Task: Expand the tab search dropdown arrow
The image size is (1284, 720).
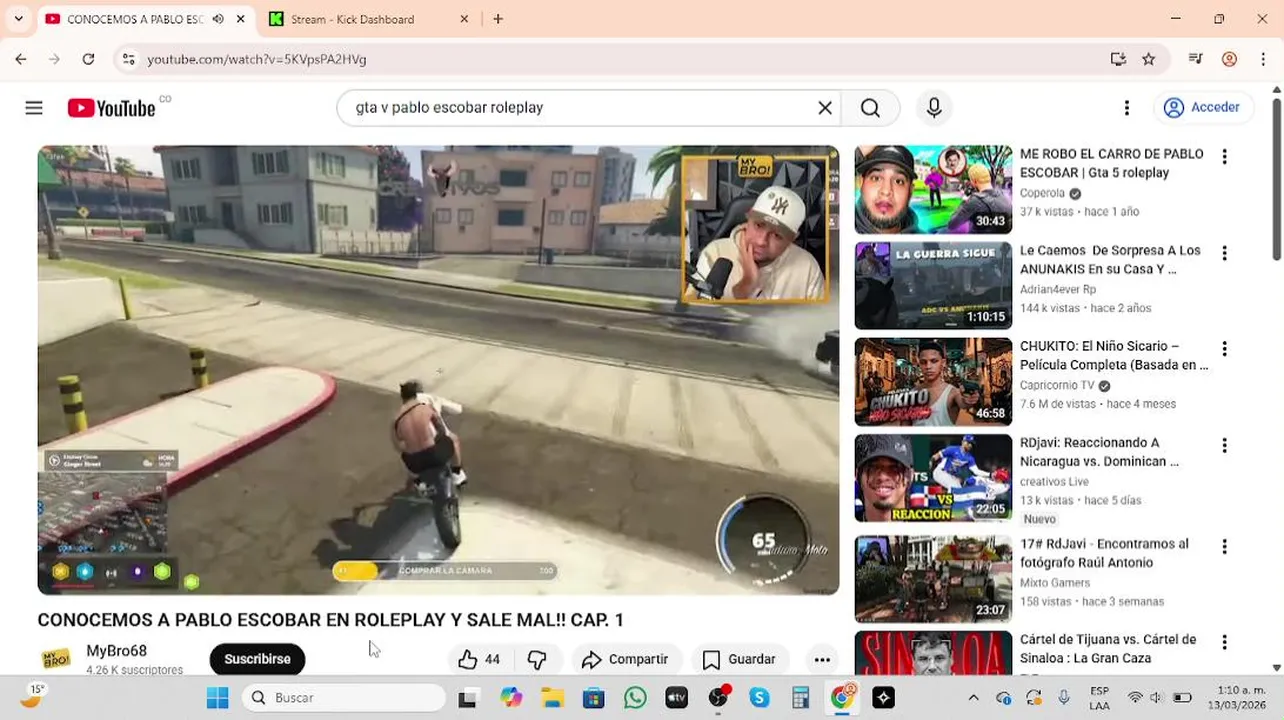Action: [x=18, y=19]
